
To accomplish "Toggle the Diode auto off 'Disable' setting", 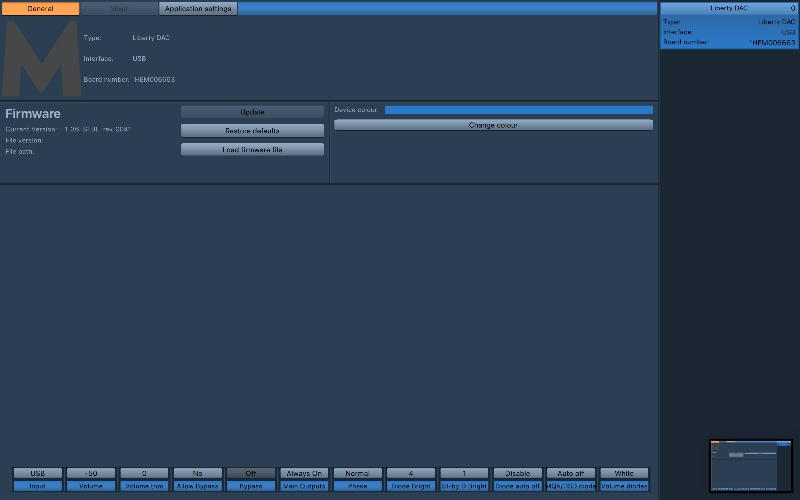I will point(517,473).
